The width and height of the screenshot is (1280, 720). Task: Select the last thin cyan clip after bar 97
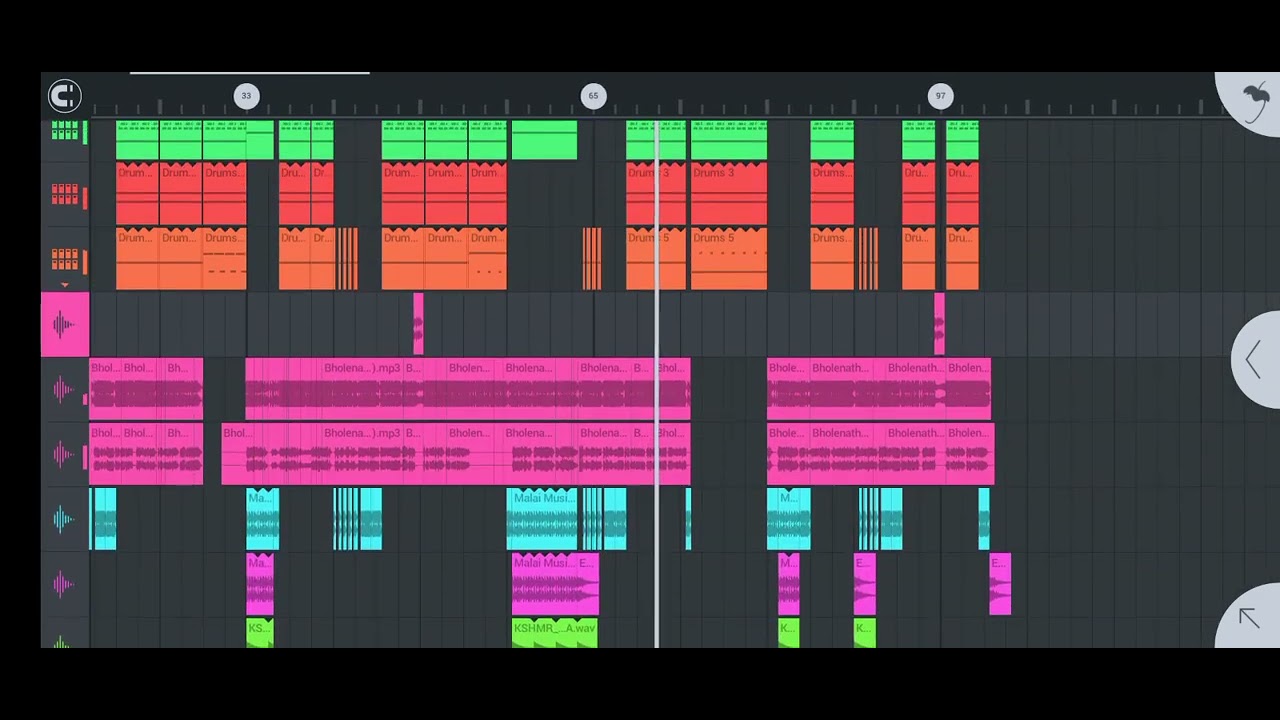click(984, 519)
